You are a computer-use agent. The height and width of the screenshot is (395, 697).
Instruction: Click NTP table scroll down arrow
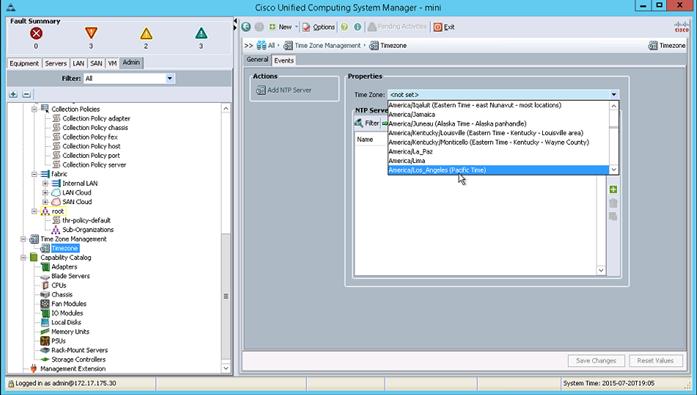pos(601,270)
